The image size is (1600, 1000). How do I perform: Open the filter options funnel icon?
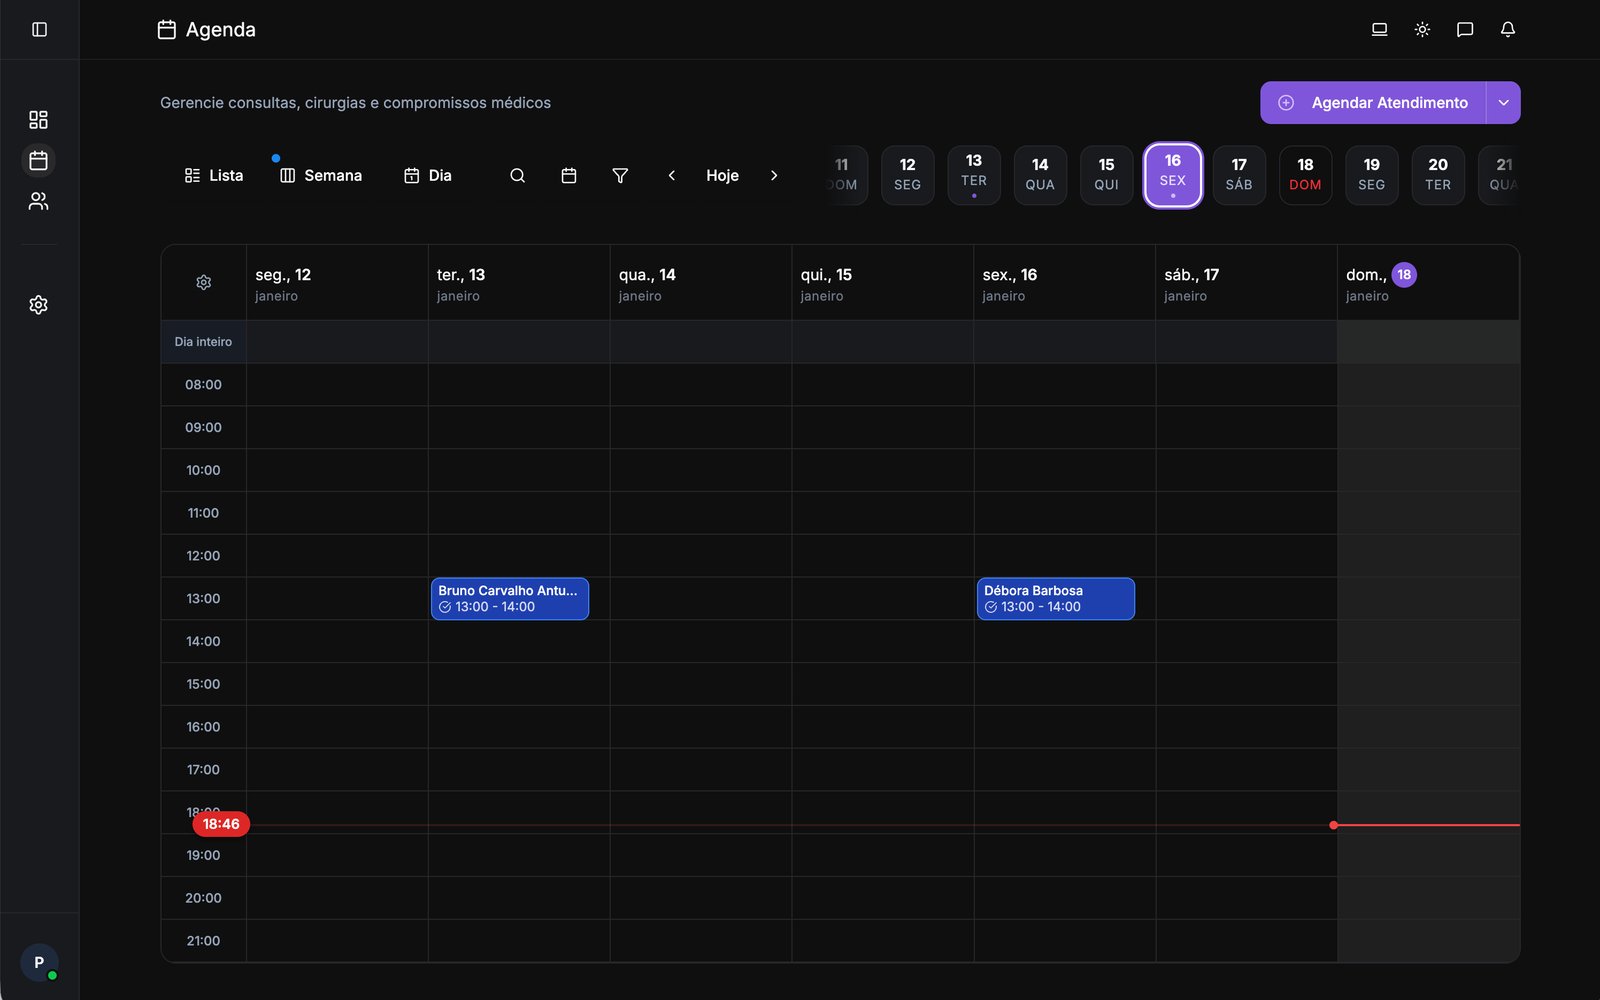point(620,175)
